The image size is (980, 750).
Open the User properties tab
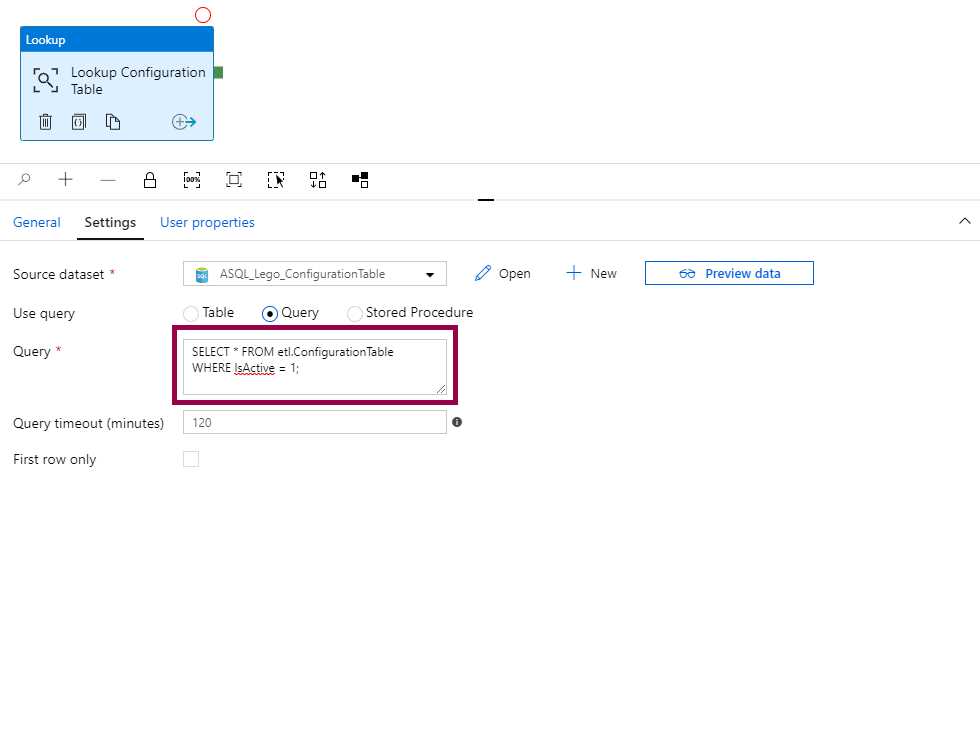click(207, 222)
